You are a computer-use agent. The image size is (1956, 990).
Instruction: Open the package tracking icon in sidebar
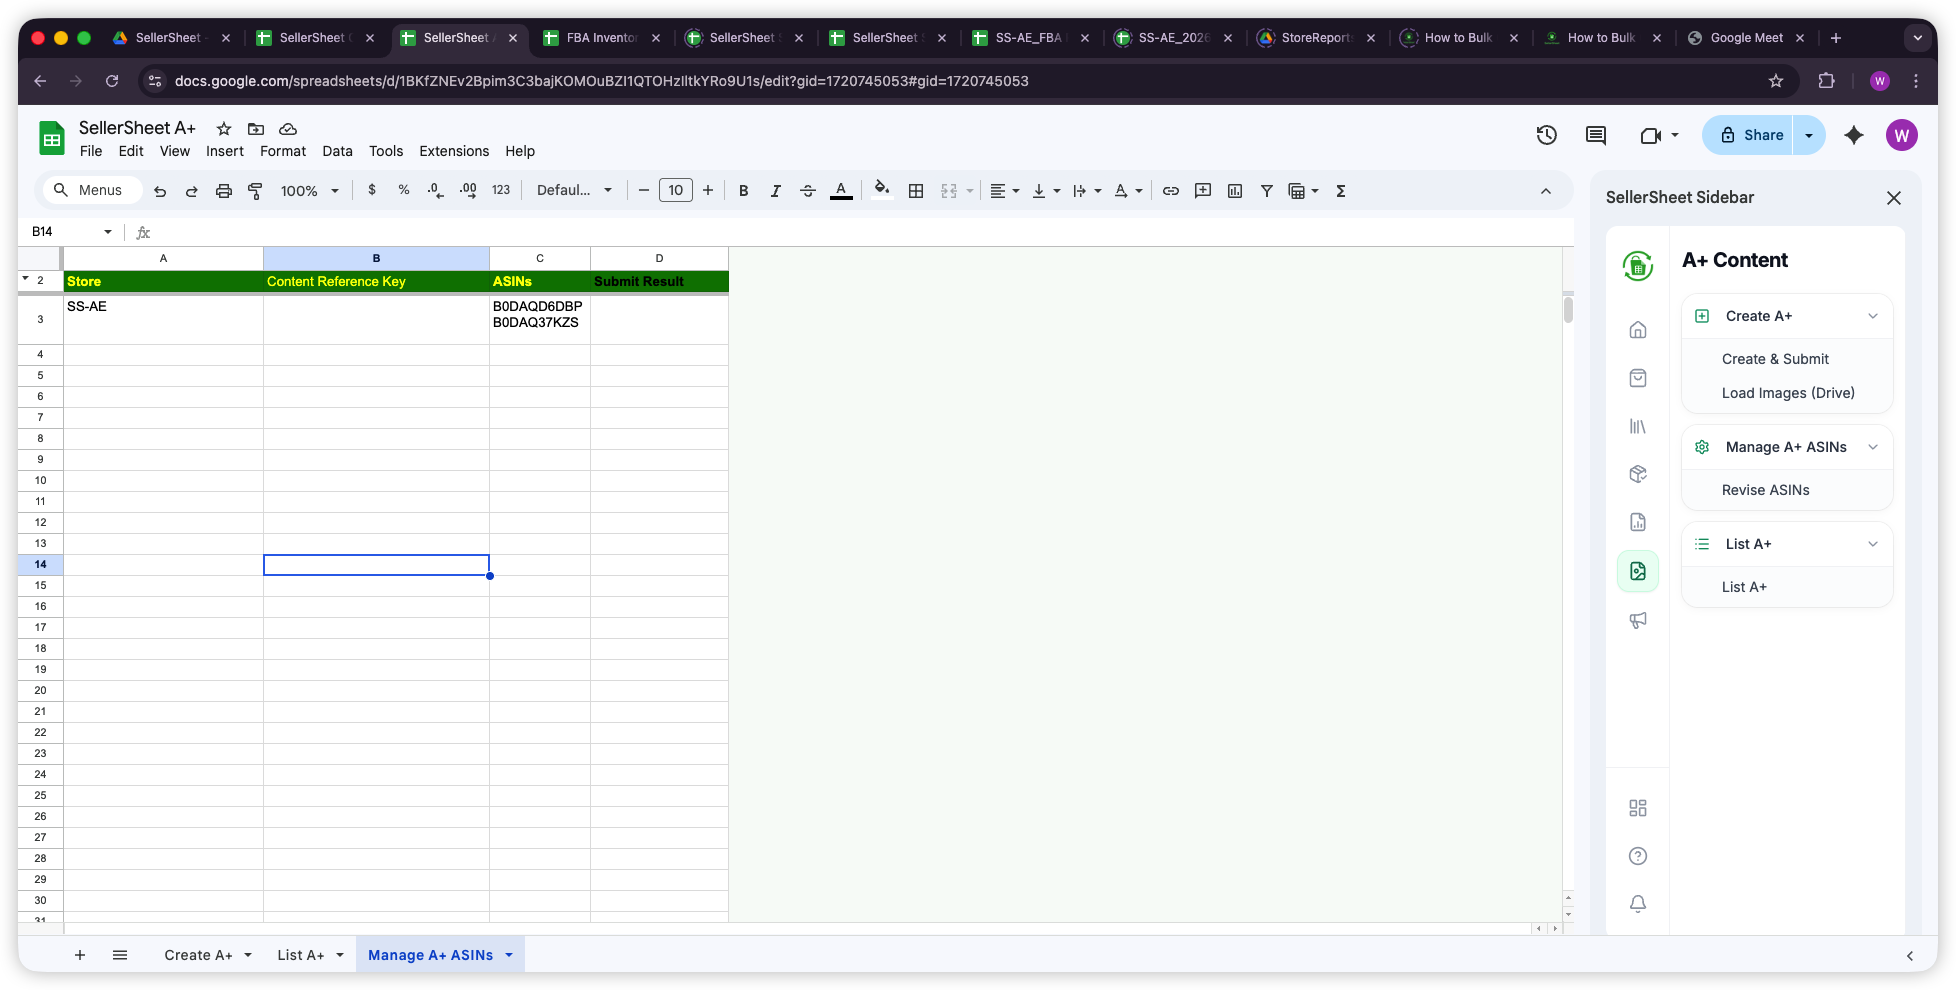coord(1638,474)
